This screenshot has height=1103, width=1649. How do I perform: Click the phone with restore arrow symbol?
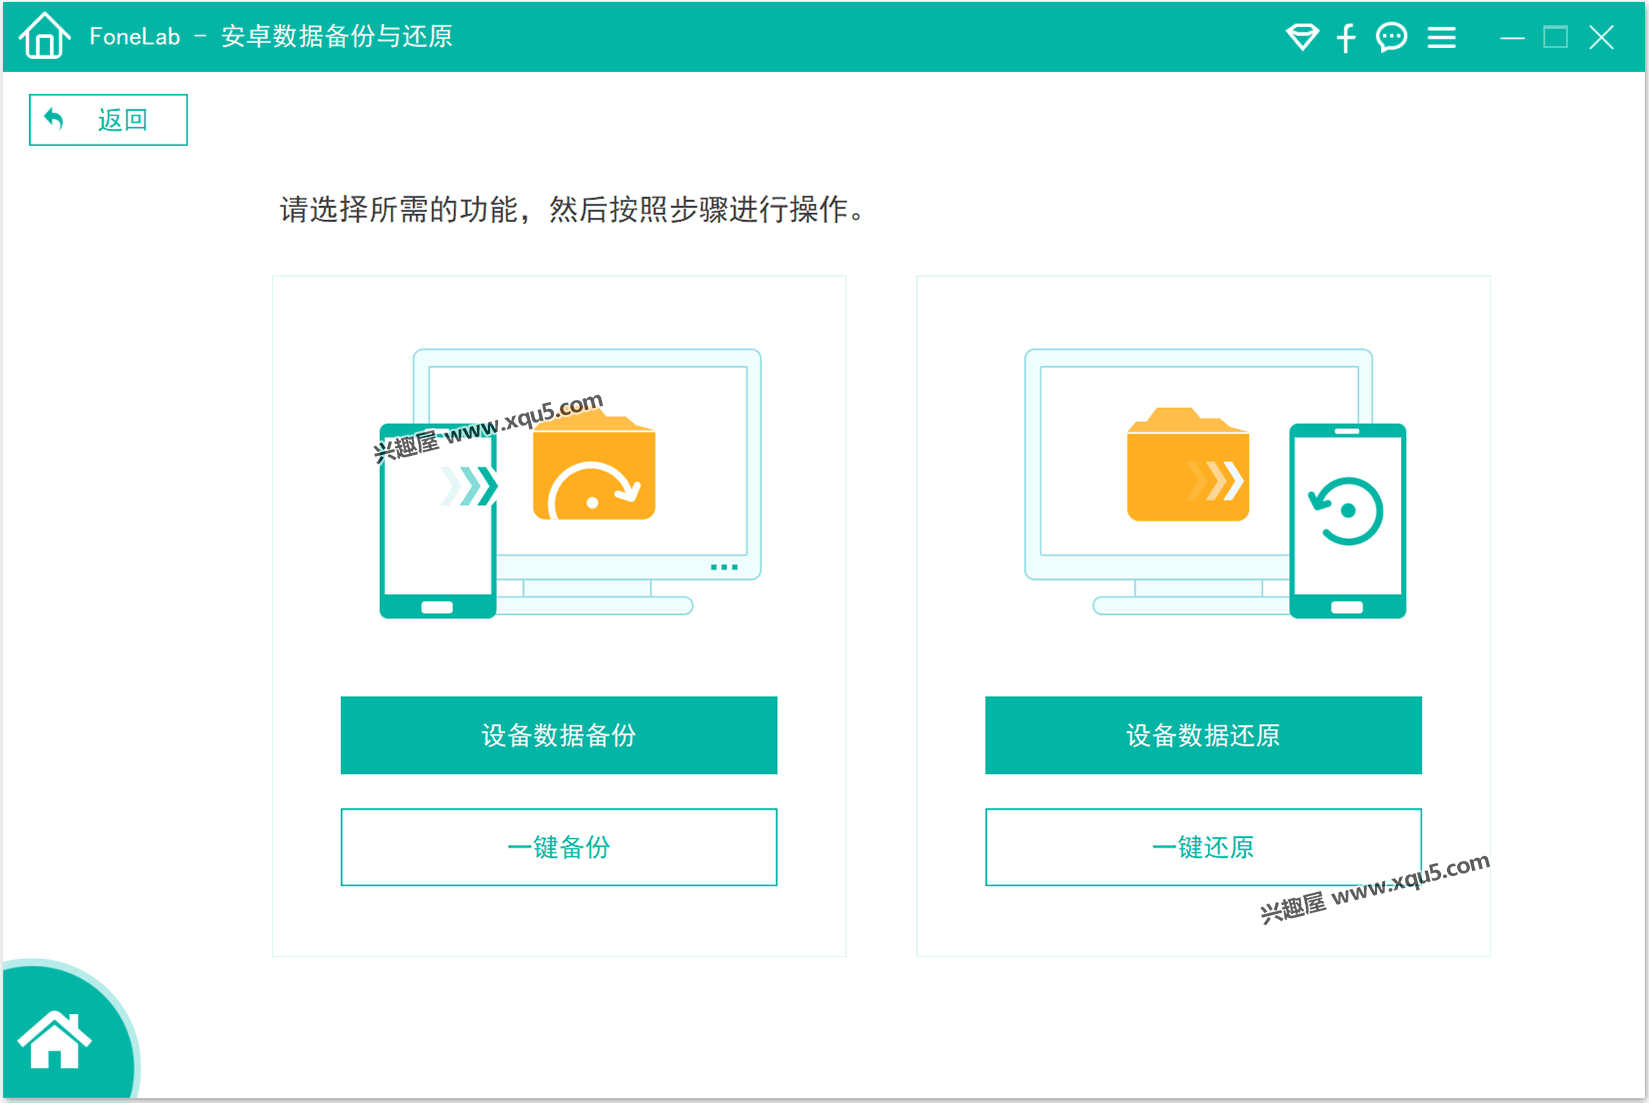[1347, 520]
